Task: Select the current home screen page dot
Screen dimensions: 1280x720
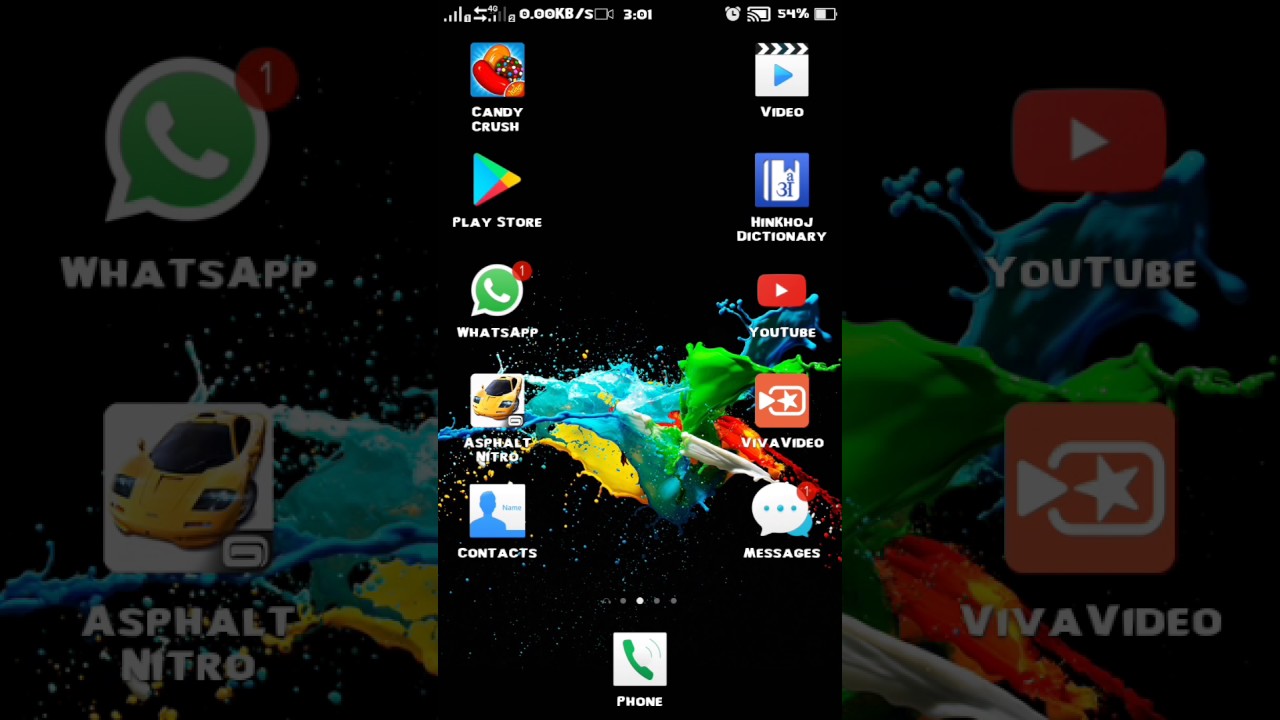Action: (x=640, y=600)
